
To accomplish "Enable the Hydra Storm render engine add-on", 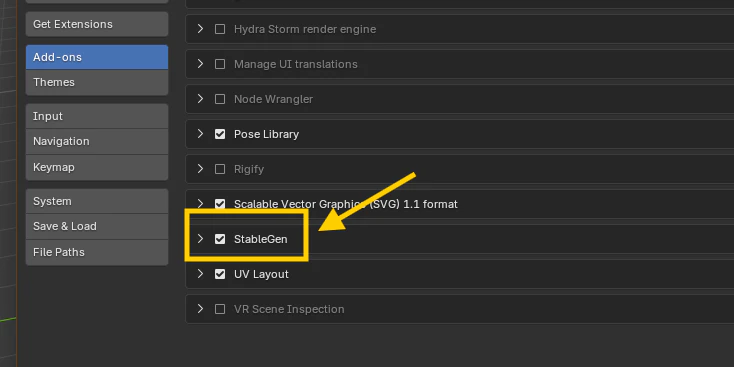I will click(220, 29).
